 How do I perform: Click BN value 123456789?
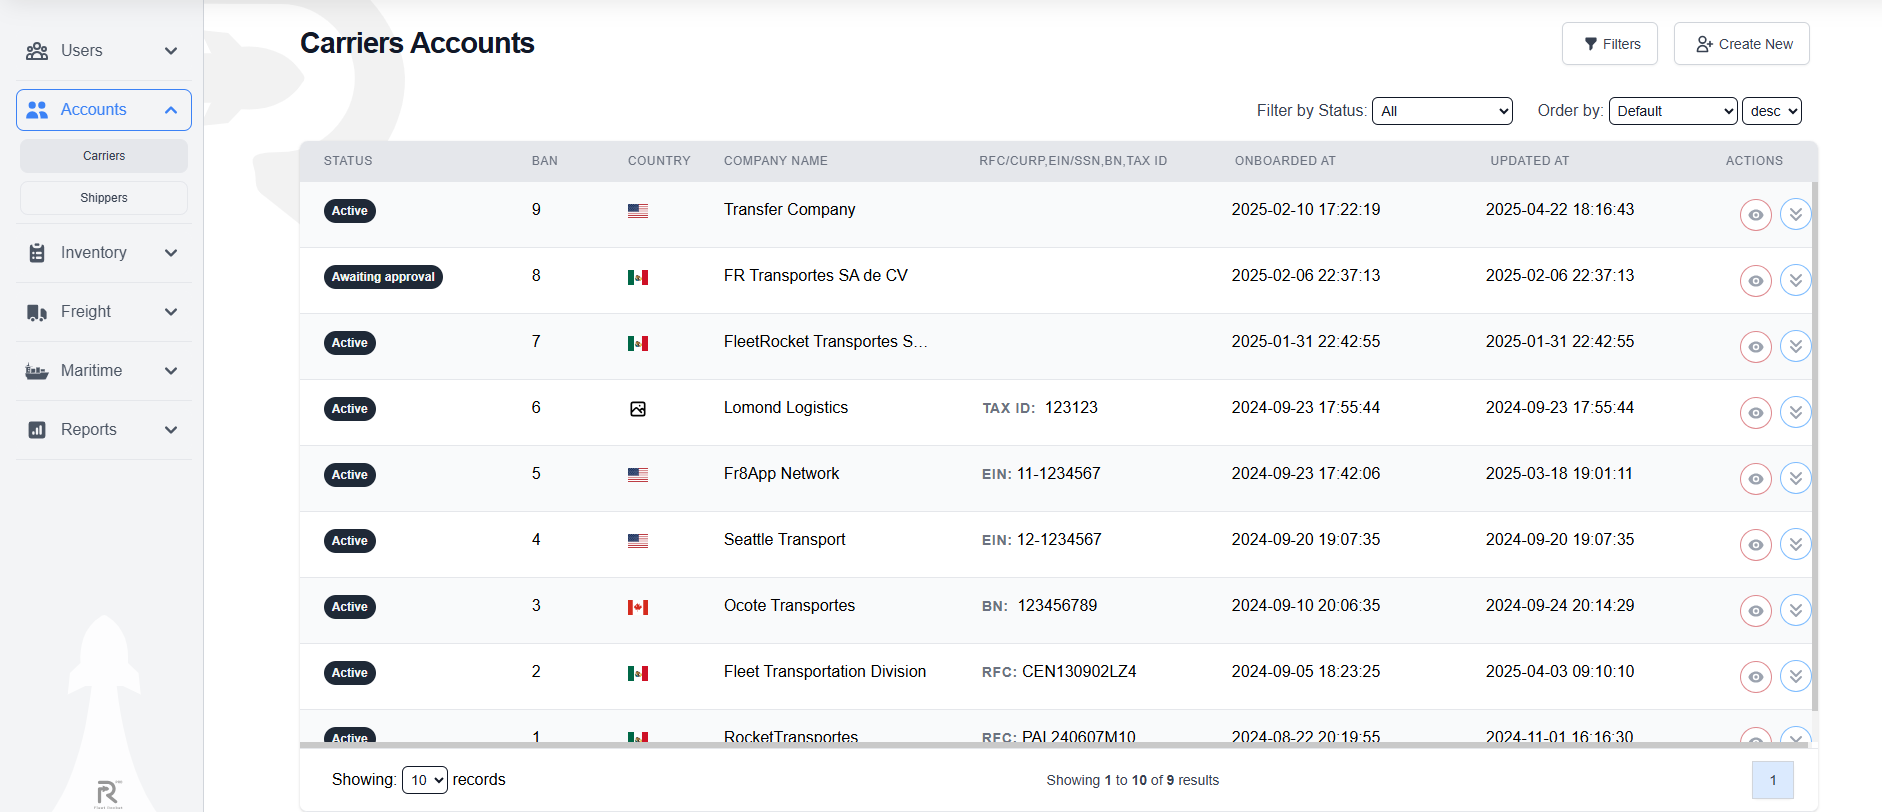point(1057,606)
